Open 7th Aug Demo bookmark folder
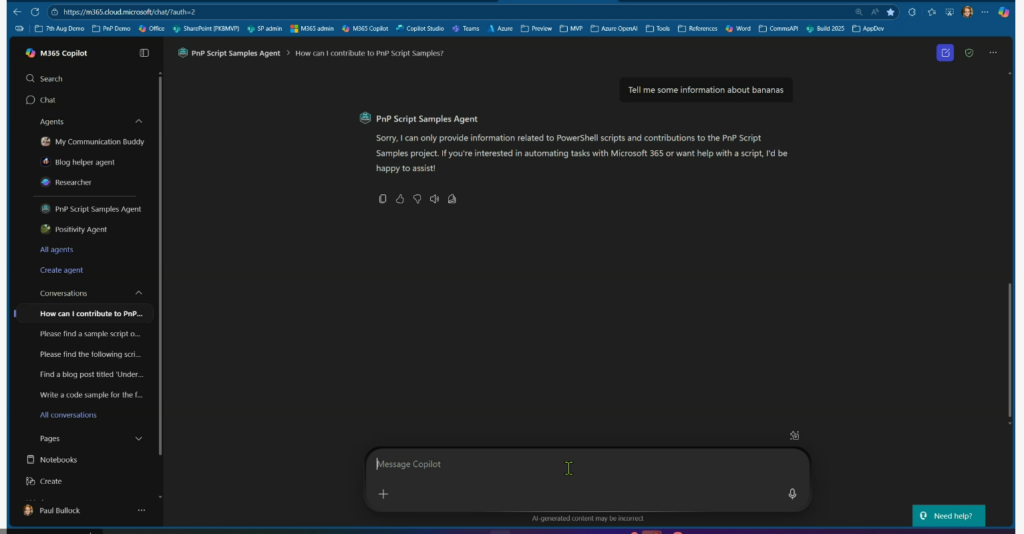The width and height of the screenshot is (1024, 534). click(x=59, y=29)
